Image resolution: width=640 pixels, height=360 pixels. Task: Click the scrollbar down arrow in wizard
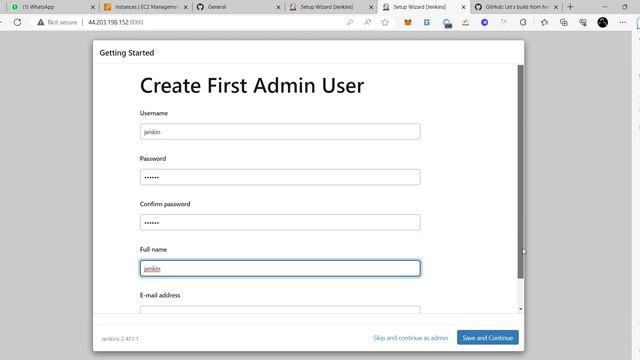pos(520,309)
